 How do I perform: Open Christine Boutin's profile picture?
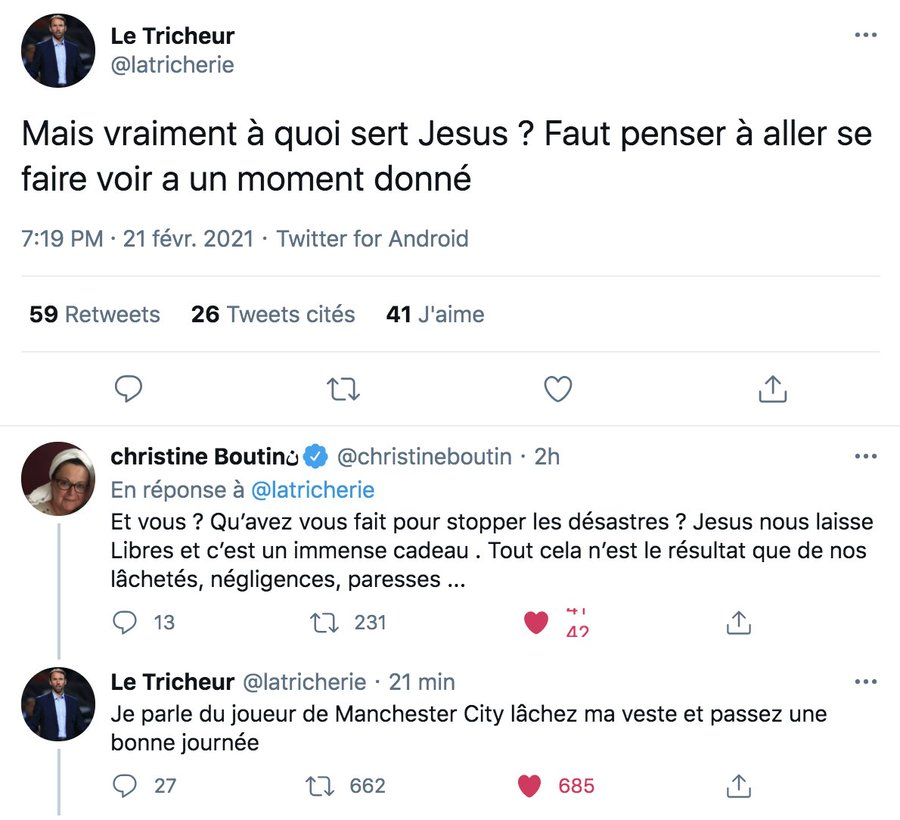58,479
